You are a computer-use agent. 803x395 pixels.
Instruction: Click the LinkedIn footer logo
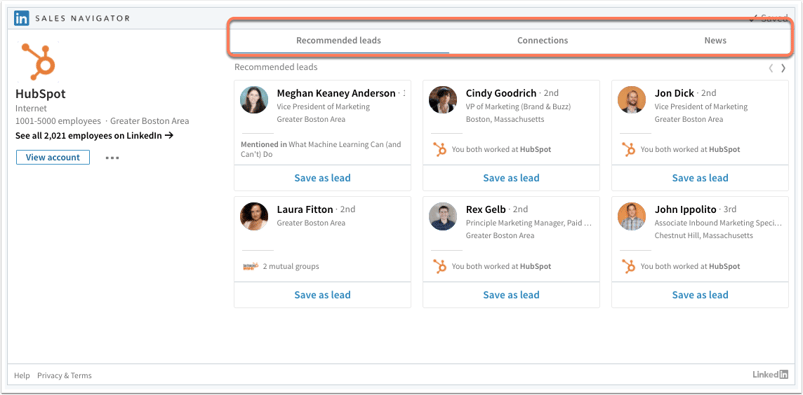(770, 375)
